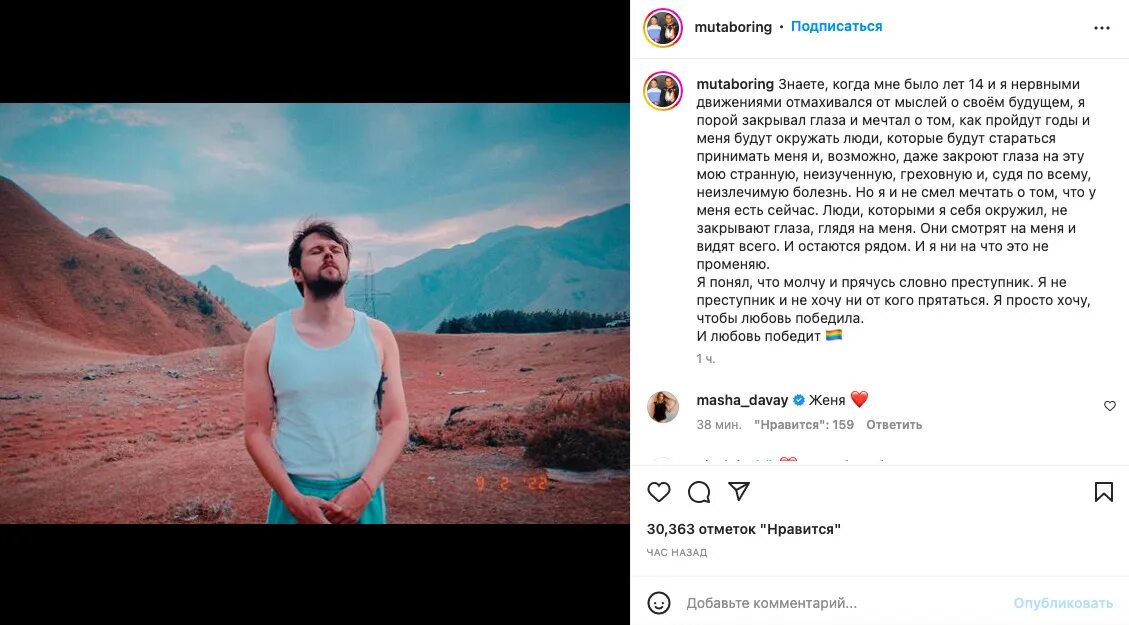Follow the account via Подписаться
The image size is (1129, 625).
click(x=836, y=27)
